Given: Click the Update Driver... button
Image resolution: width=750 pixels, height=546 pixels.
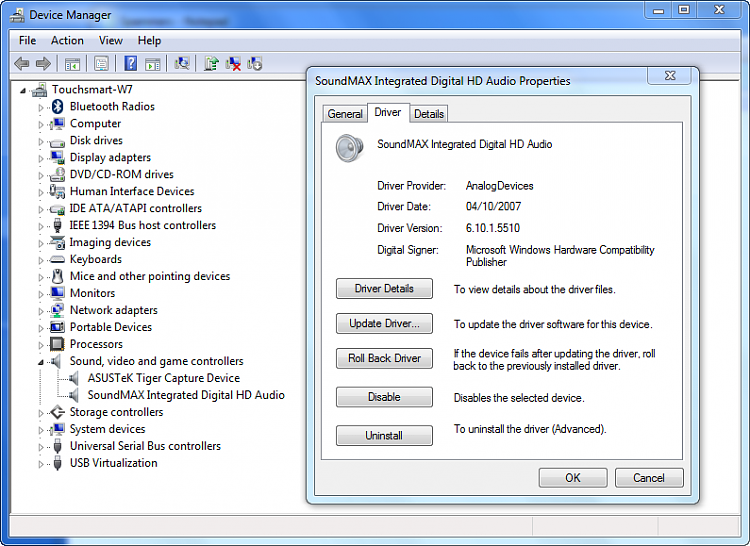Looking at the screenshot, I should pos(384,323).
